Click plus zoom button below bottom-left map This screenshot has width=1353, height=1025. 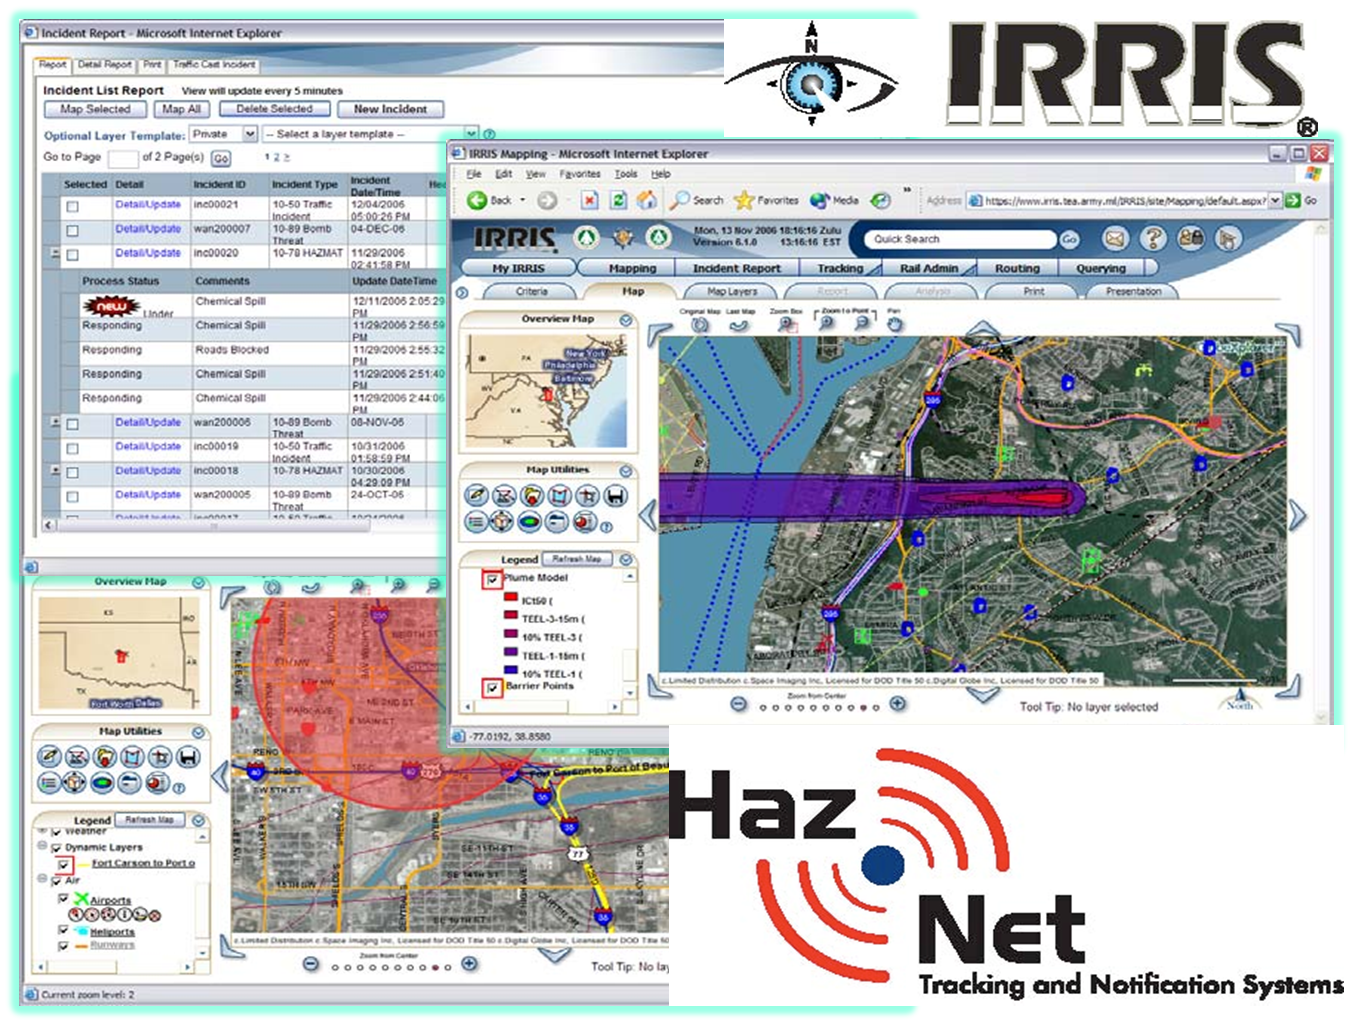click(469, 964)
